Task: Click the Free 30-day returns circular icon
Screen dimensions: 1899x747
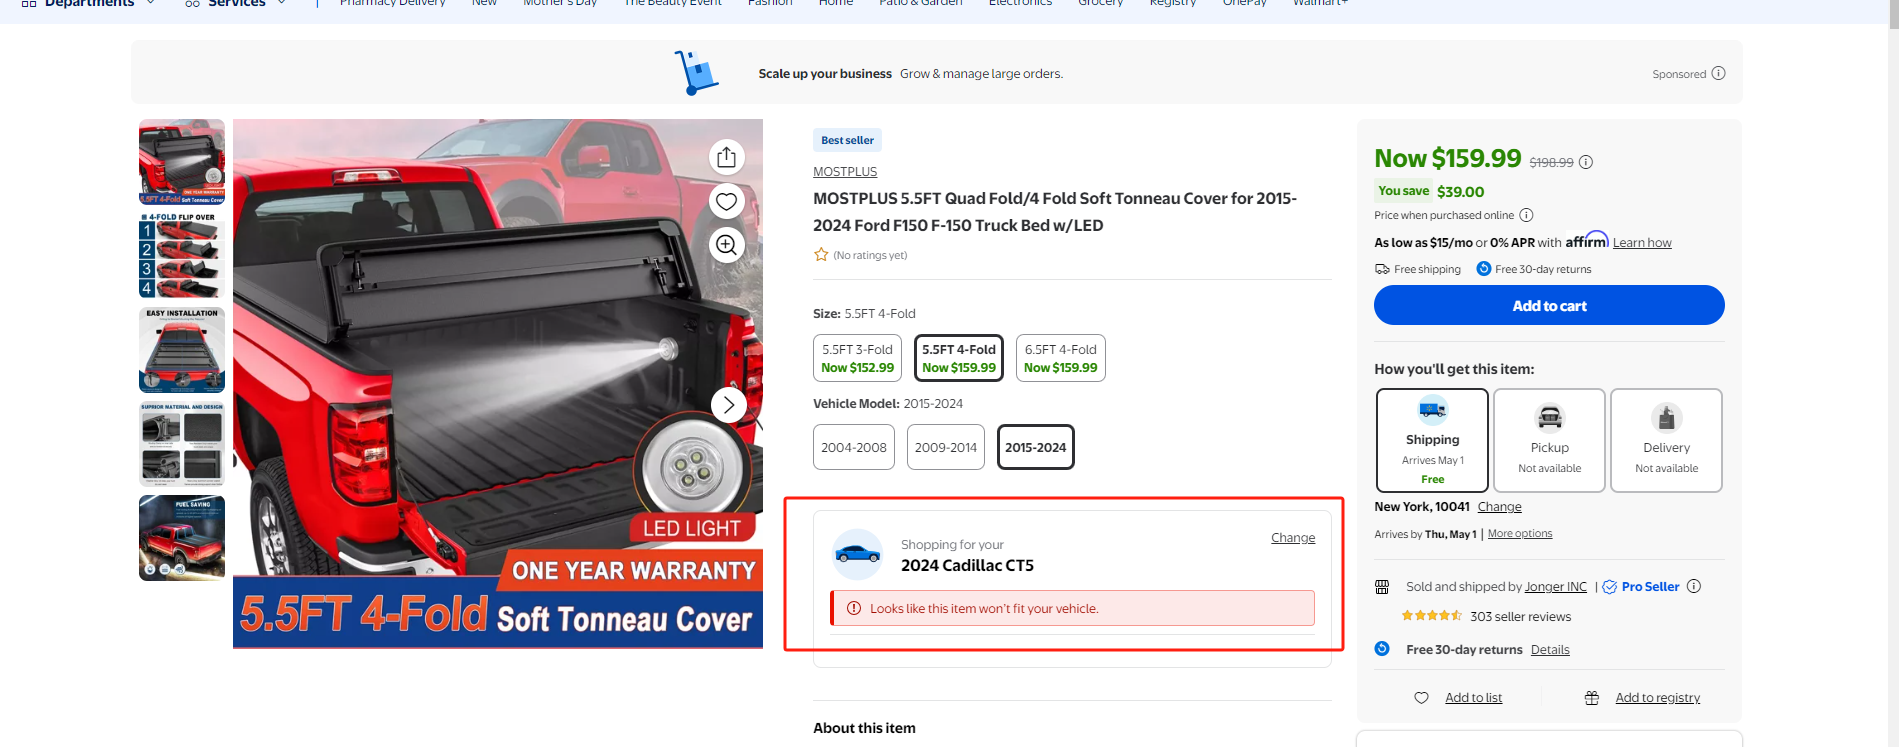Action: (x=1382, y=649)
